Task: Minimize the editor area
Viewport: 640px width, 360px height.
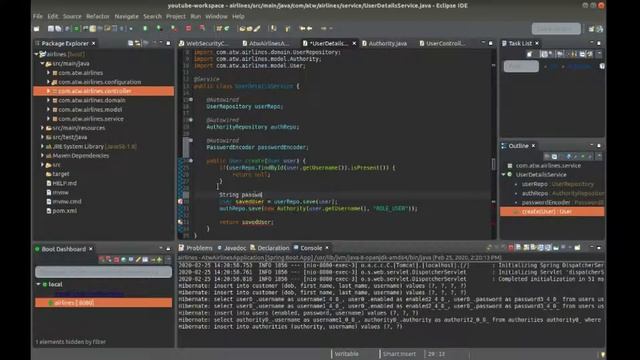Action: coord(483,43)
